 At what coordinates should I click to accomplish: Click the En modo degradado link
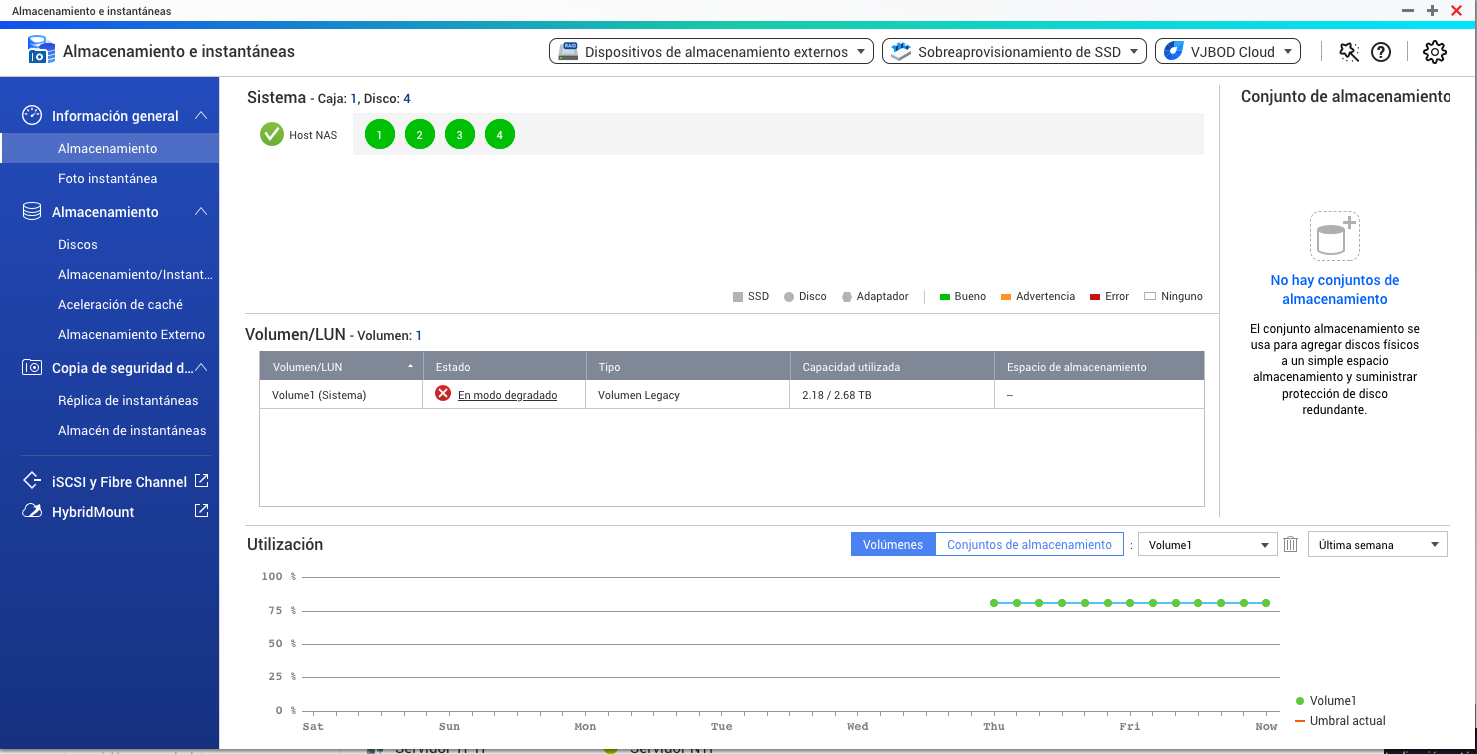tap(507, 395)
